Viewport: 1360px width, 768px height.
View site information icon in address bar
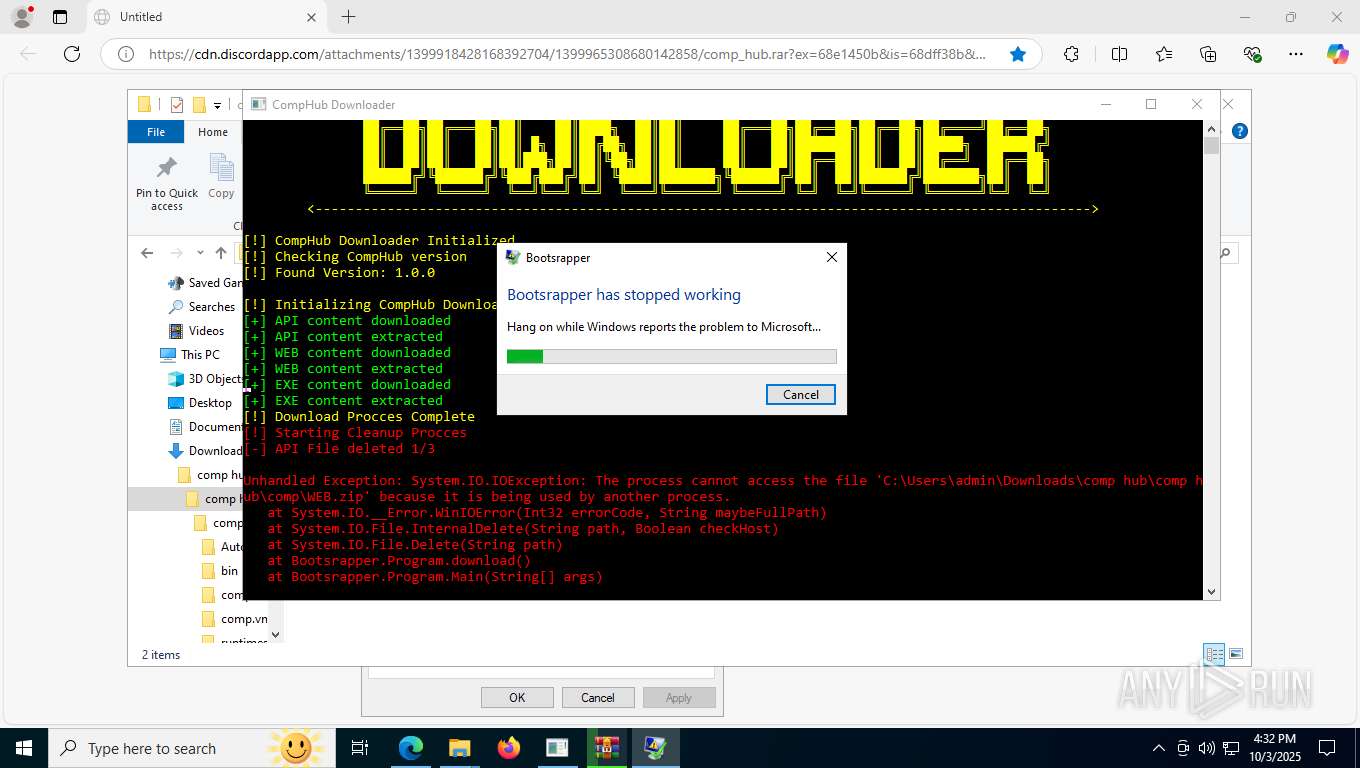coord(127,54)
